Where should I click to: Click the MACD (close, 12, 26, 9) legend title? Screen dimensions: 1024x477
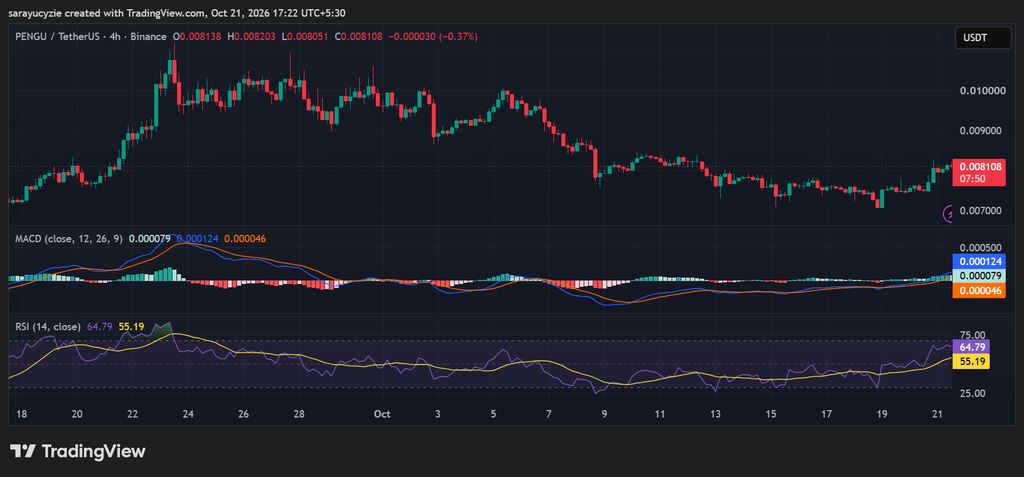coord(69,239)
